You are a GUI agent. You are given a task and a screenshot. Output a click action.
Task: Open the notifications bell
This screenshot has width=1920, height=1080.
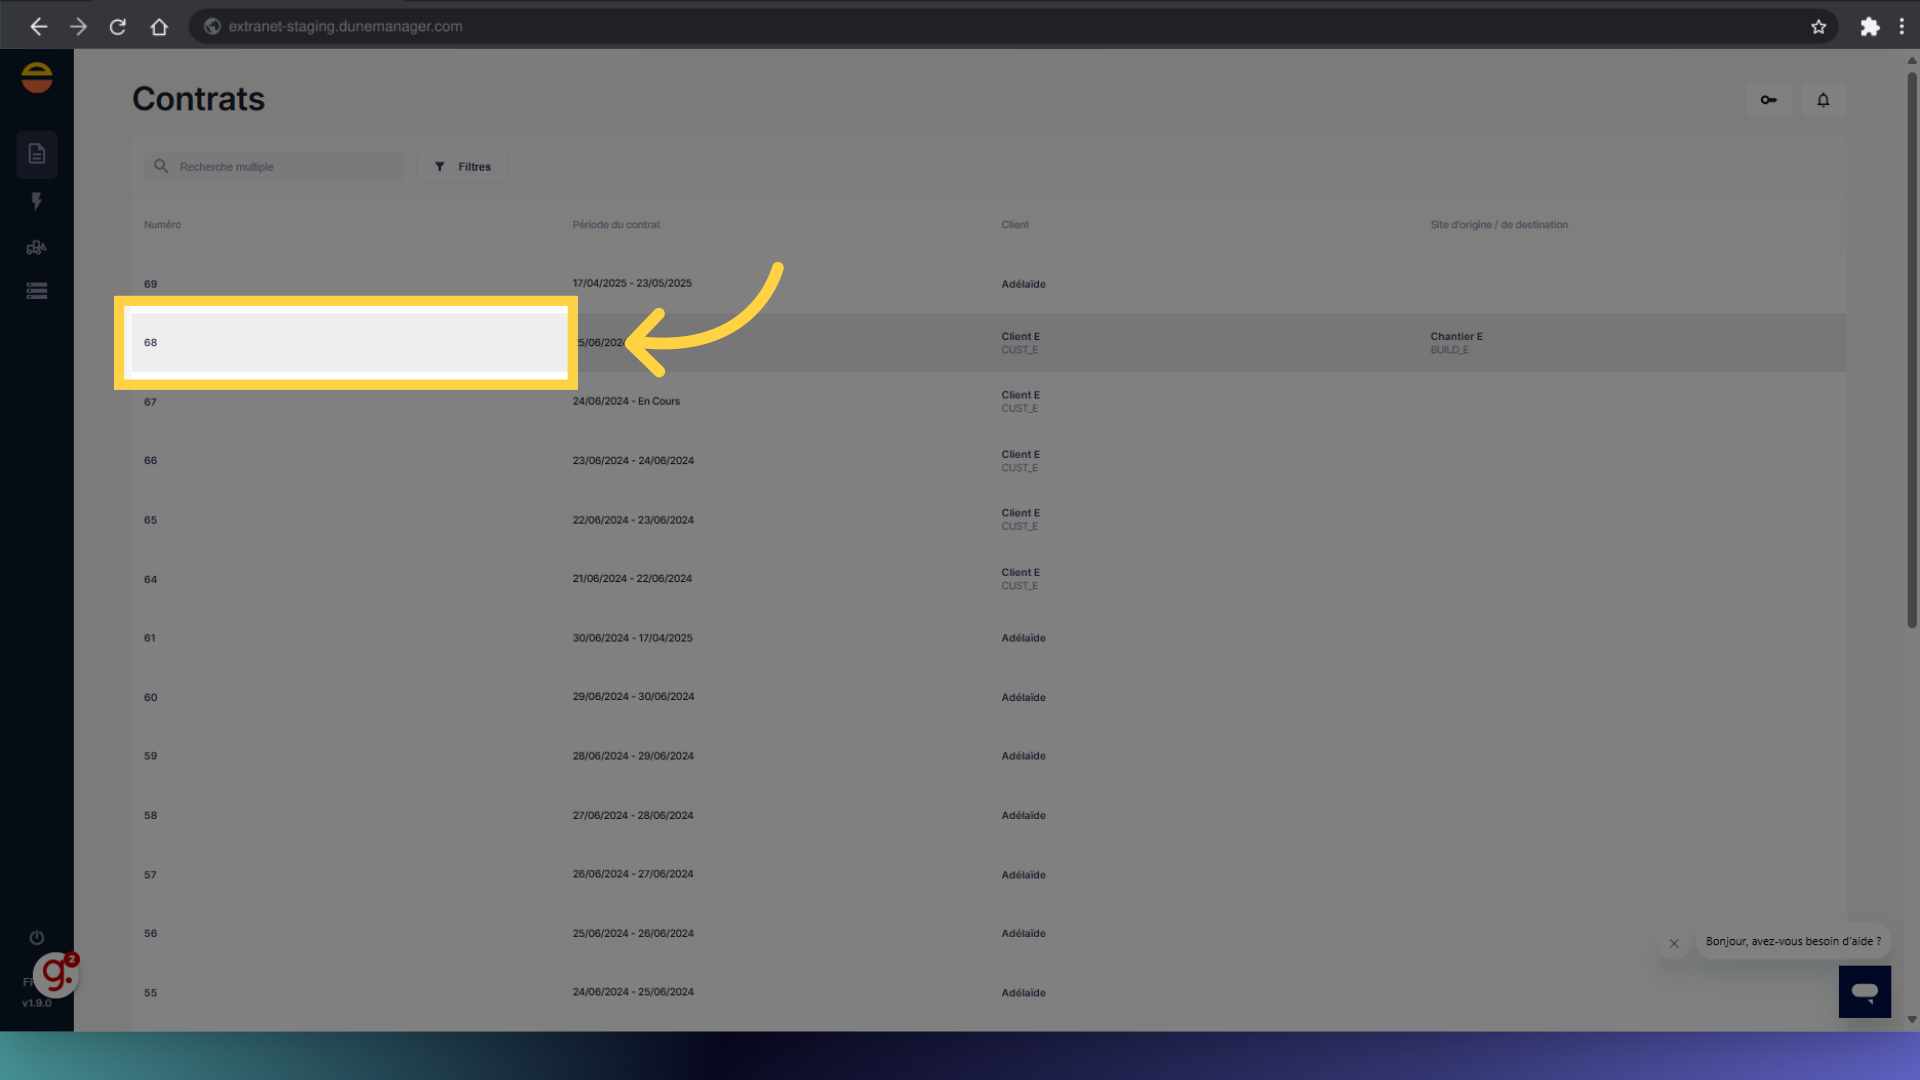1823,100
